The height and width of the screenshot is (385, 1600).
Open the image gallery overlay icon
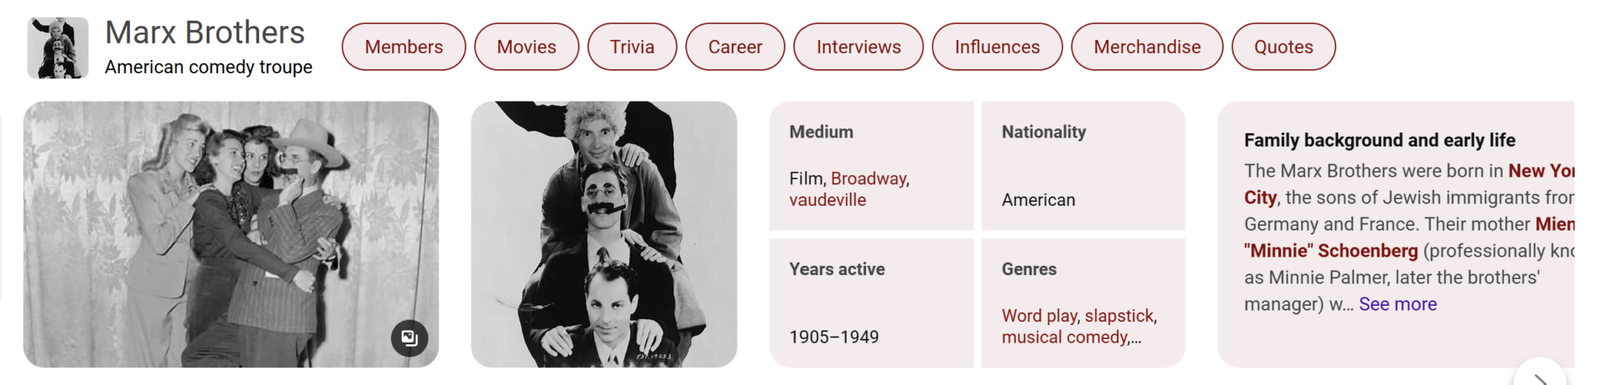coord(409,338)
